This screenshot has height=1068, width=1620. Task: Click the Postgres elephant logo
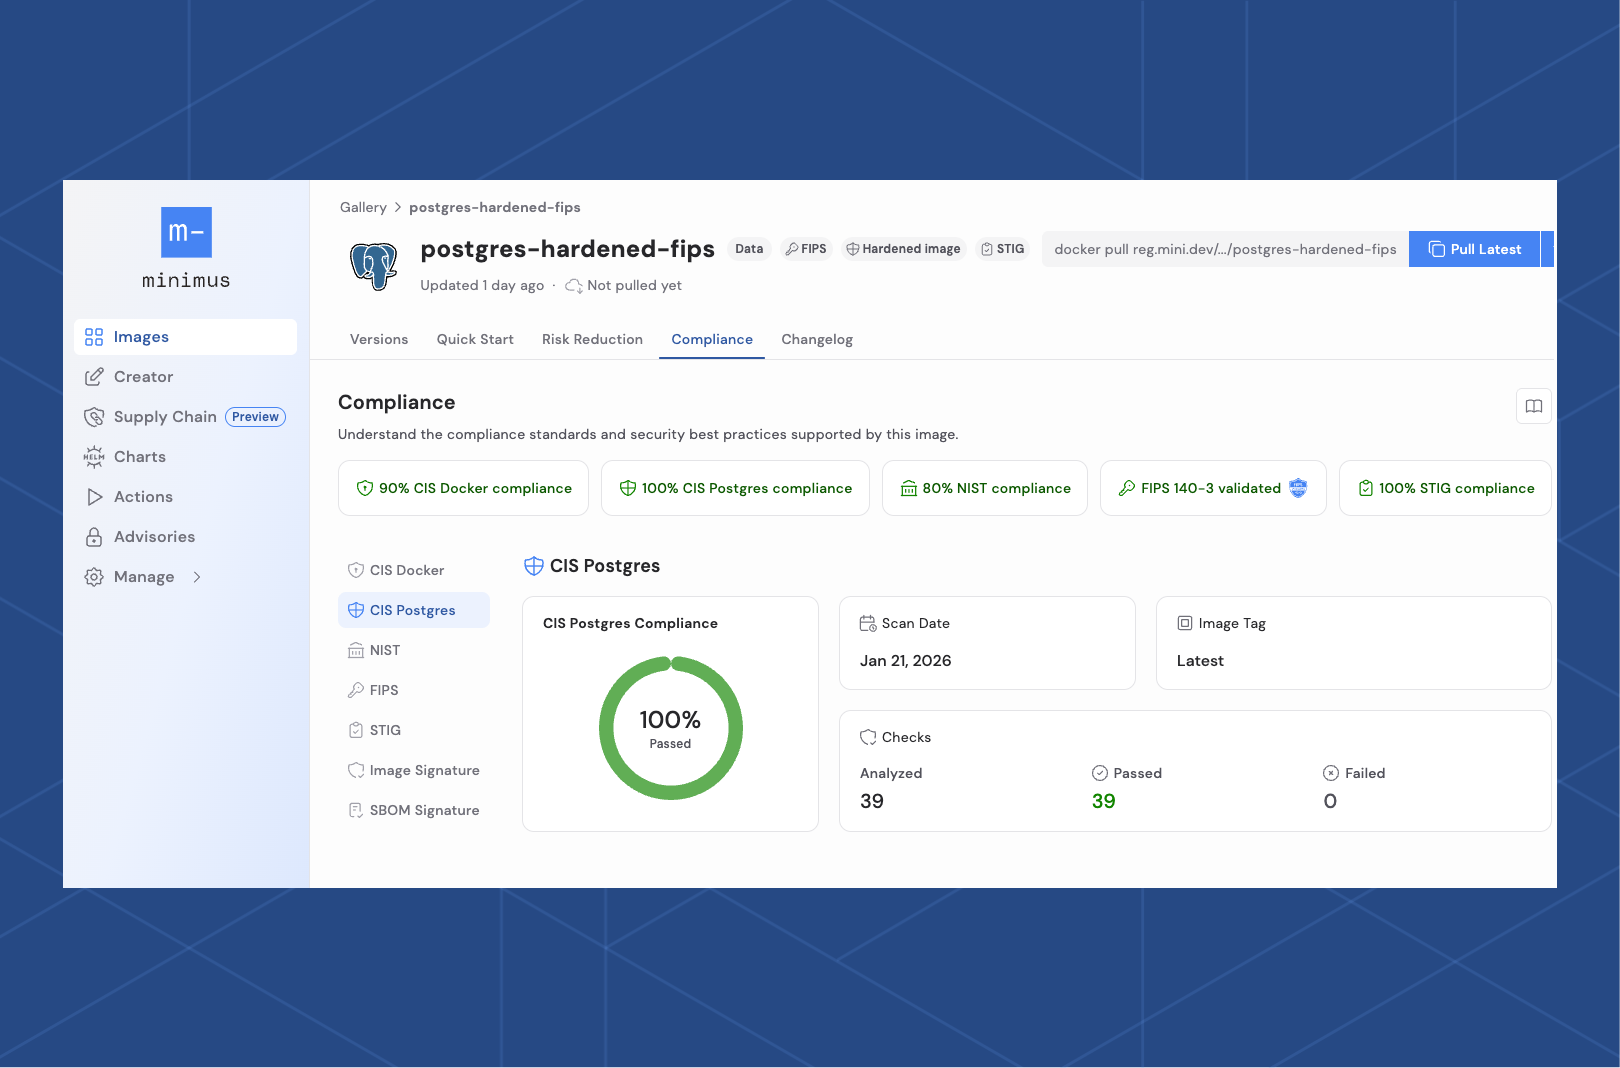[374, 266]
